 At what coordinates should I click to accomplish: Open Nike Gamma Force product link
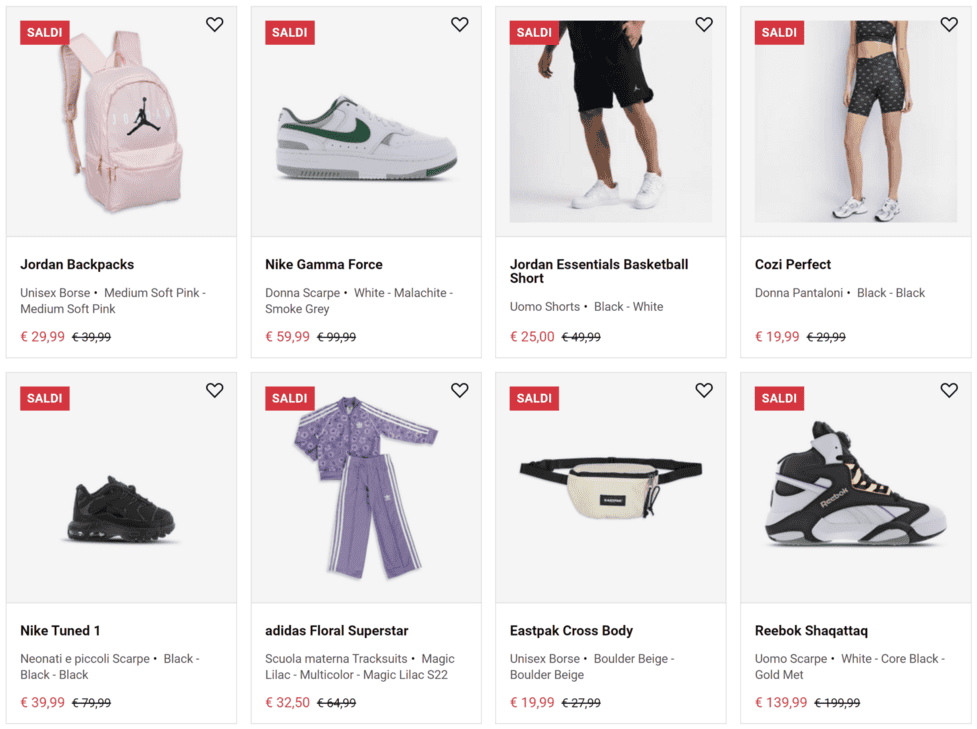coord(324,265)
